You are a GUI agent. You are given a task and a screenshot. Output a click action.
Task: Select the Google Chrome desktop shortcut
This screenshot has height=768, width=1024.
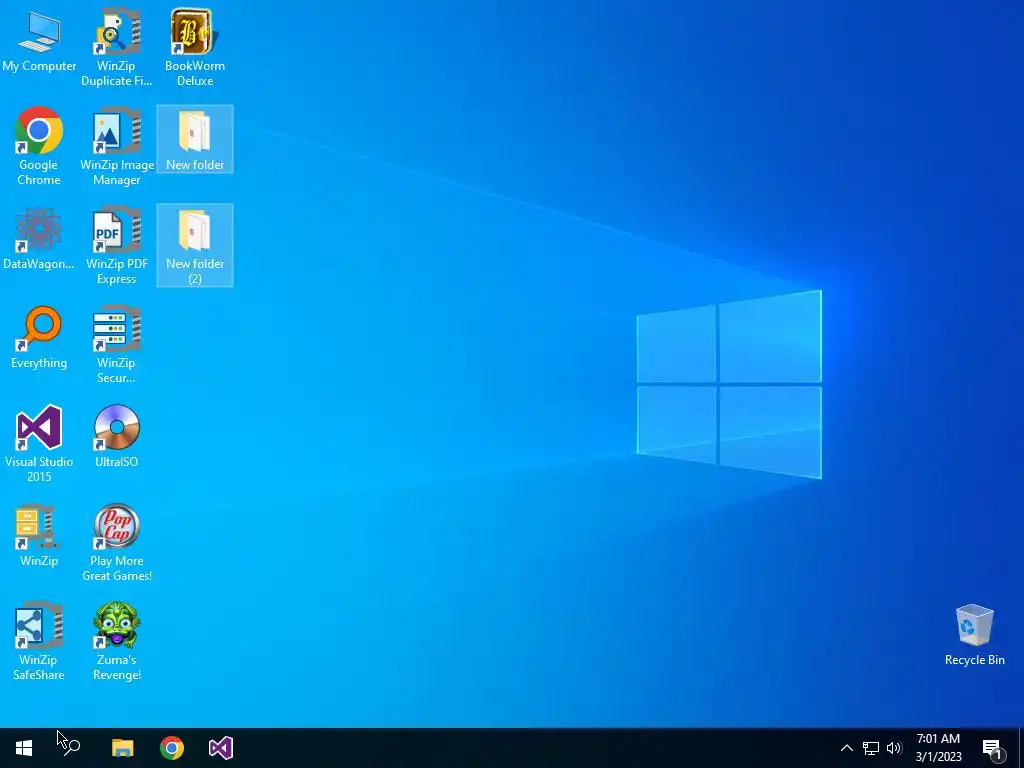coord(39,145)
